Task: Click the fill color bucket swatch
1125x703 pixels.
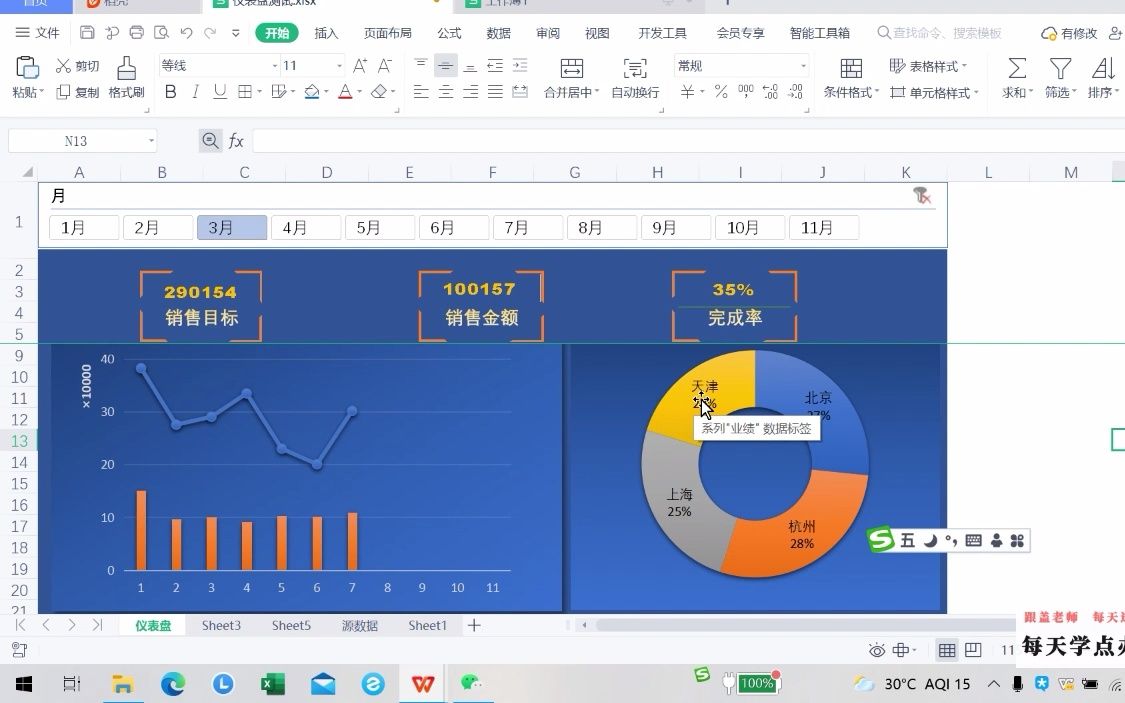Action: point(312,92)
